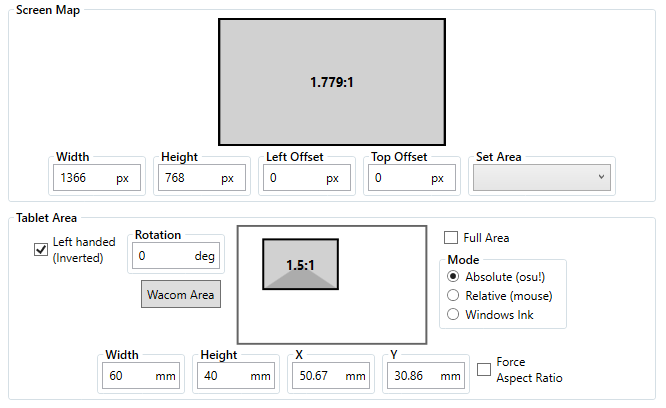This screenshot has width=666, height=408.
Task: Click the 1.779:1 screen map preview
Action: point(332,82)
